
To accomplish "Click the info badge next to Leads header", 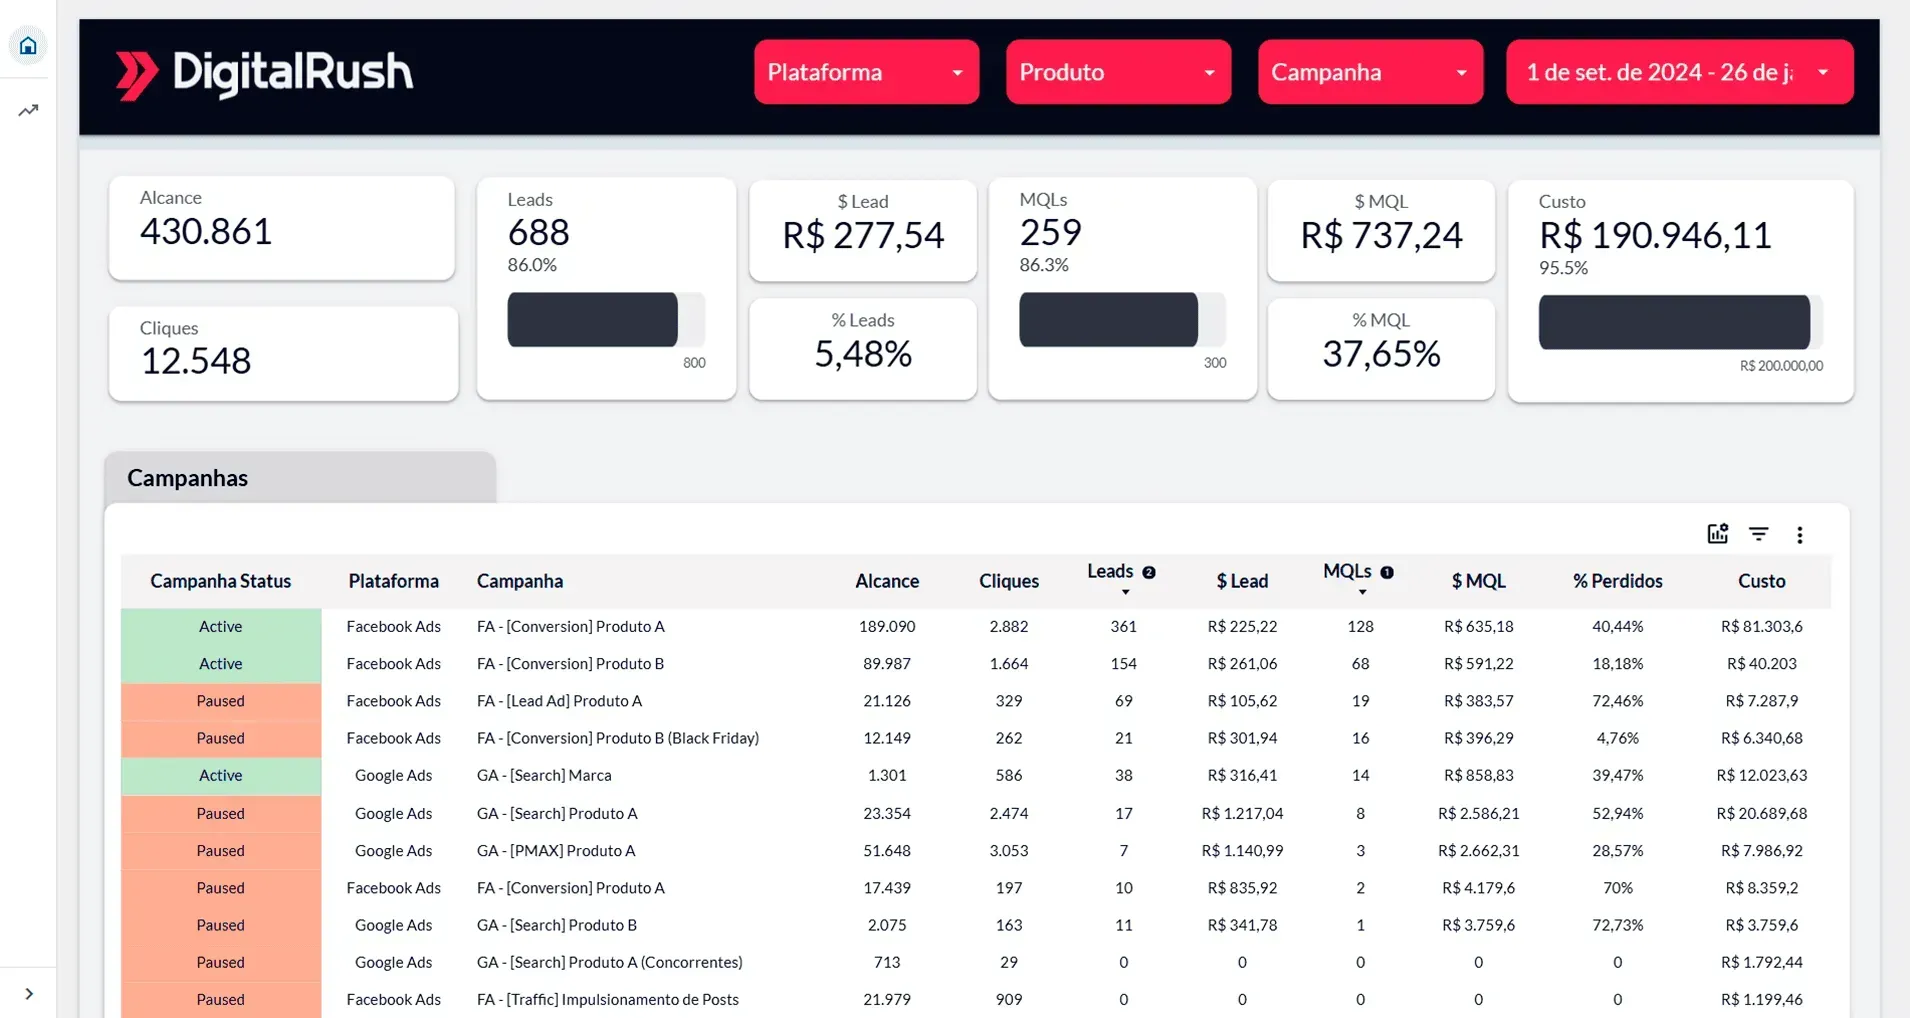I will coord(1149,572).
